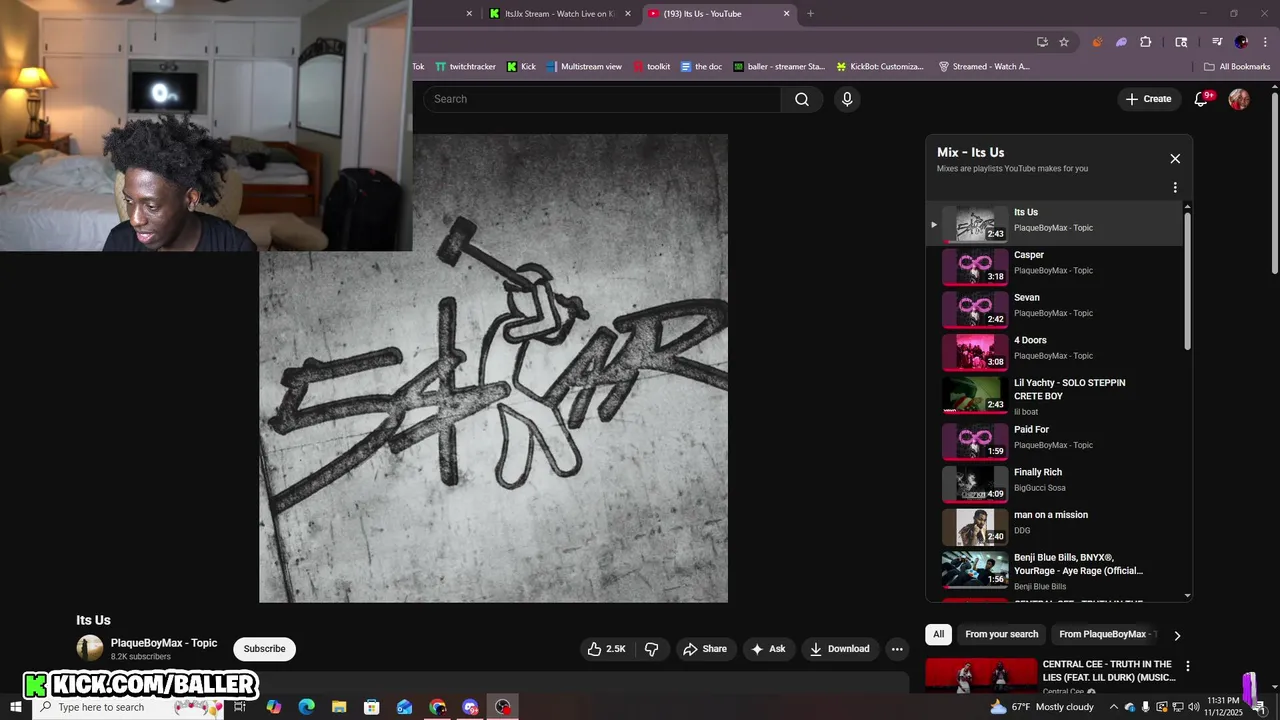Open Windows Start menu
Viewport: 1280px width, 720px height.
pyautogui.click(x=15, y=707)
